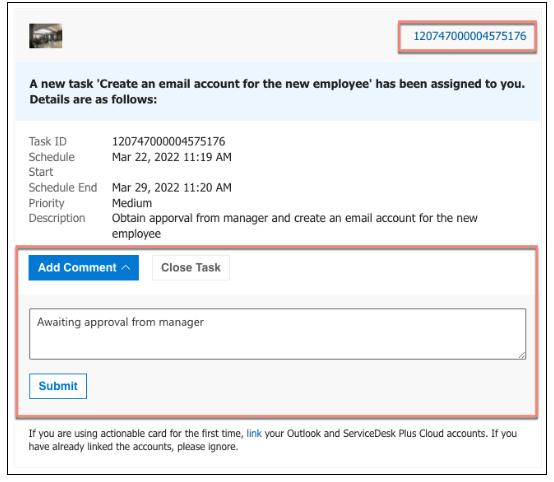The width and height of the screenshot is (554, 482).
Task: Collapse the Add Comment chevron arrow
Action: pos(126,268)
